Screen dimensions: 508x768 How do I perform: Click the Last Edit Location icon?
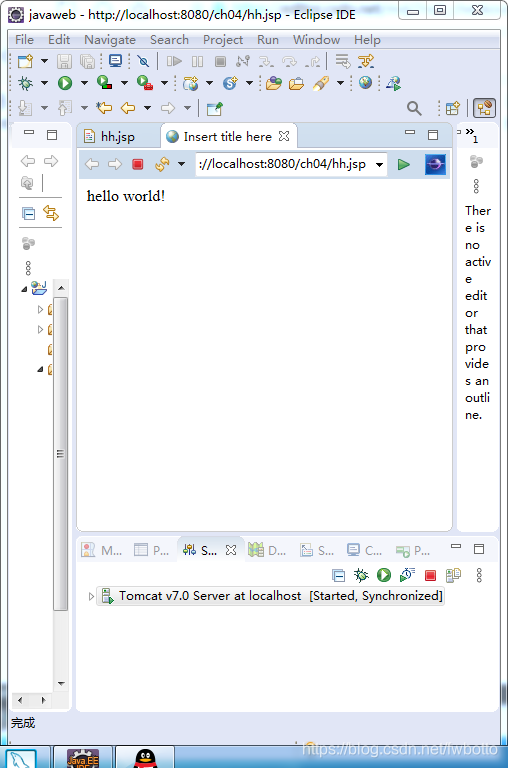point(104,108)
